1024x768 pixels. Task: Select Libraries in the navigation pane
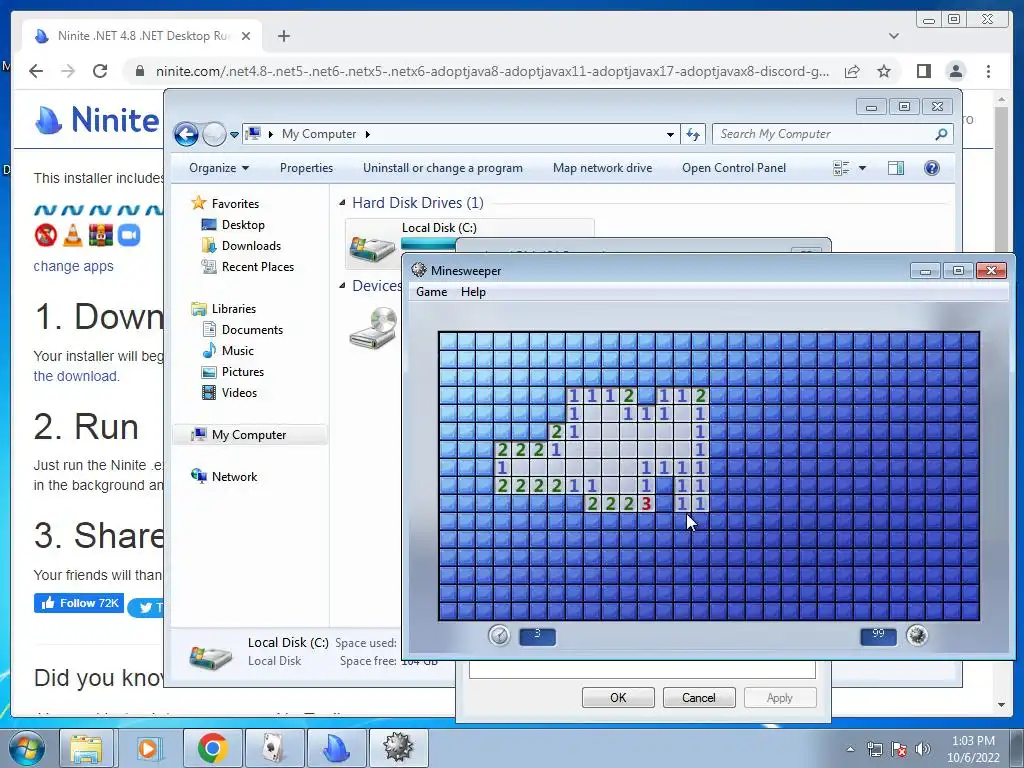click(x=233, y=309)
